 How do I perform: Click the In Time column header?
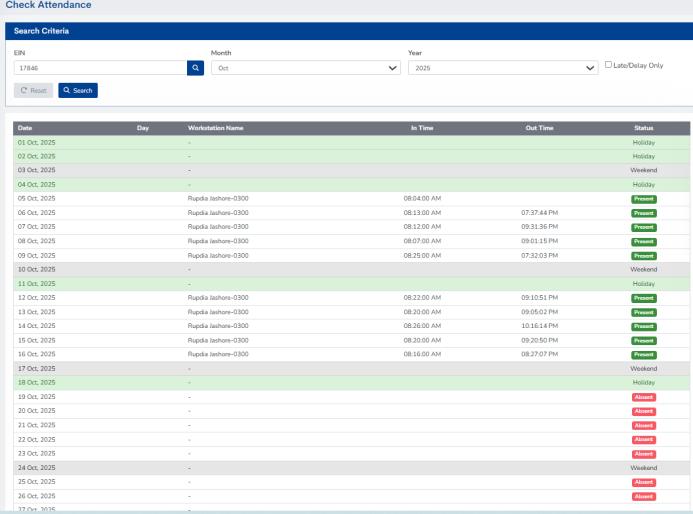pos(421,128)
